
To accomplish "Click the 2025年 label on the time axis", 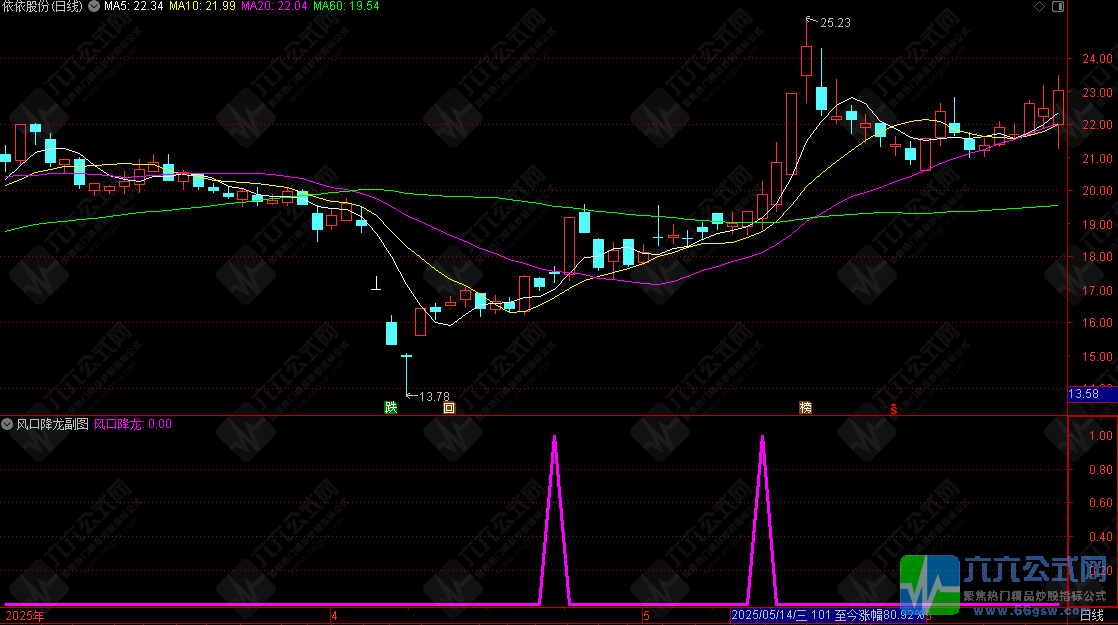I will [x=25, y=616].
